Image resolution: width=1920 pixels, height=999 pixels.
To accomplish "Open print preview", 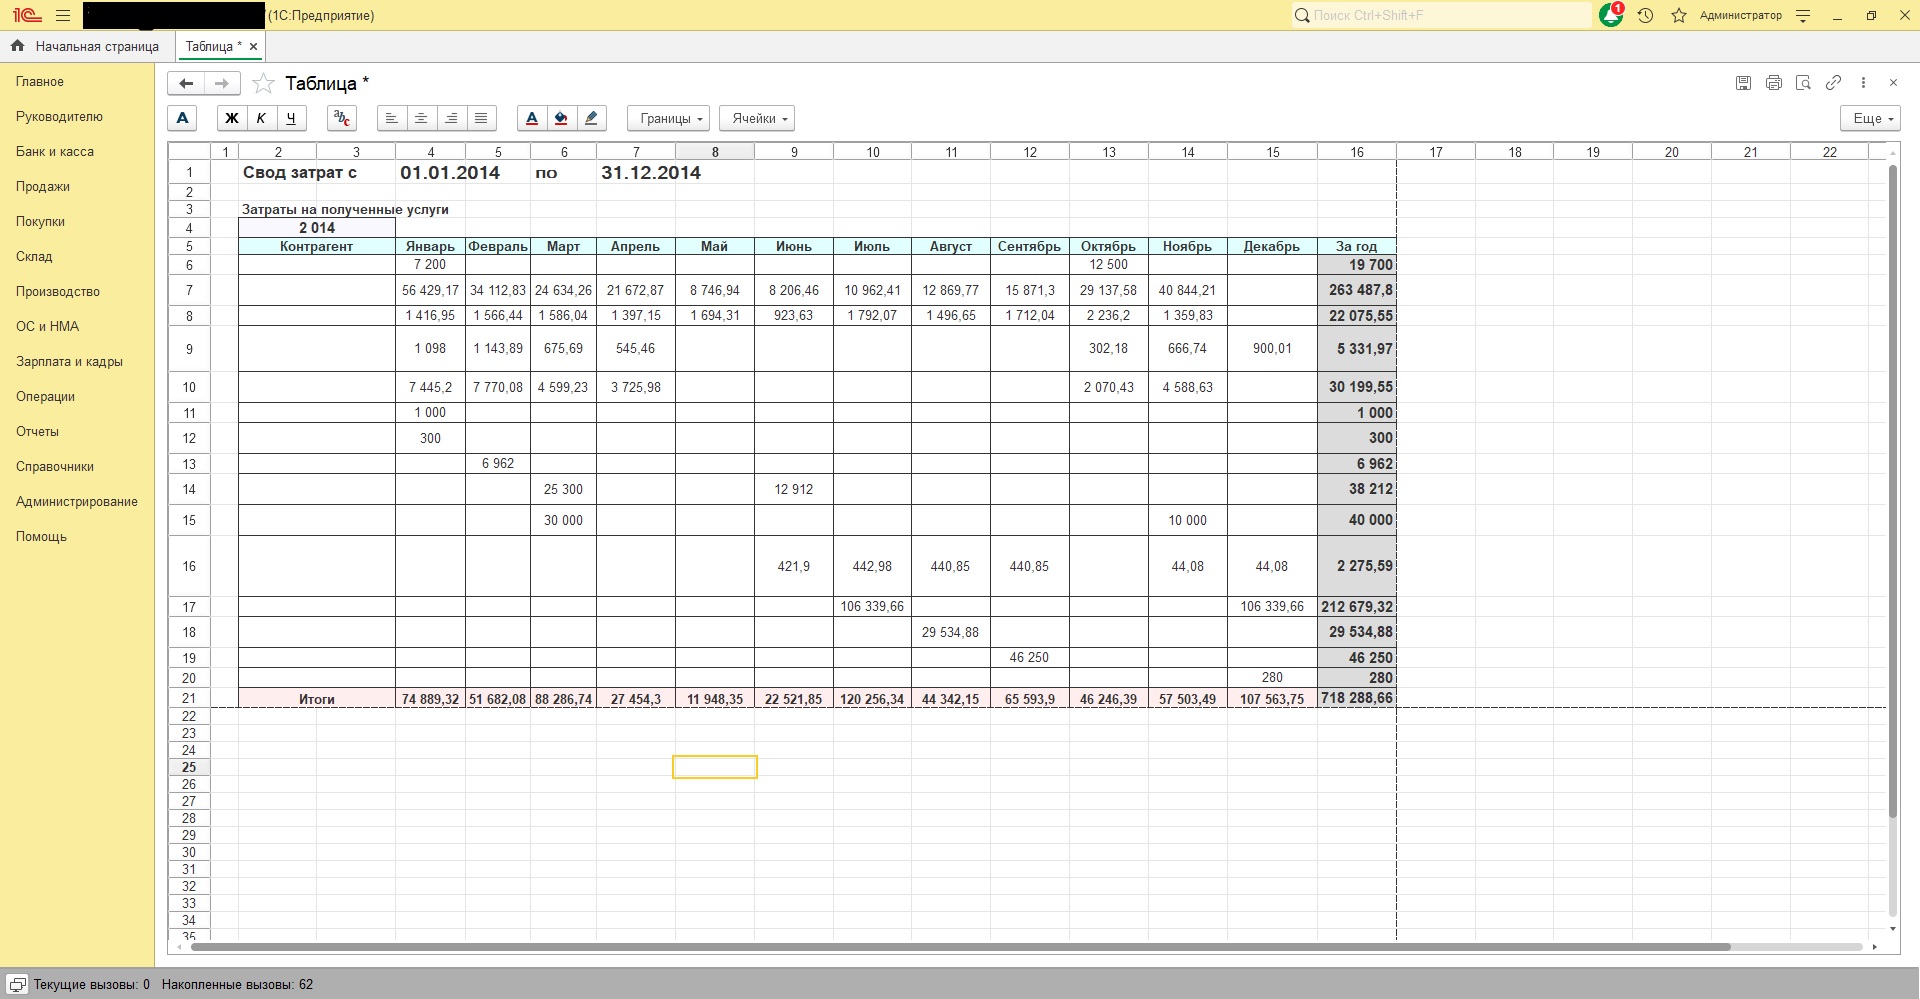I will pyautogui.click(x=1803, y=83).
